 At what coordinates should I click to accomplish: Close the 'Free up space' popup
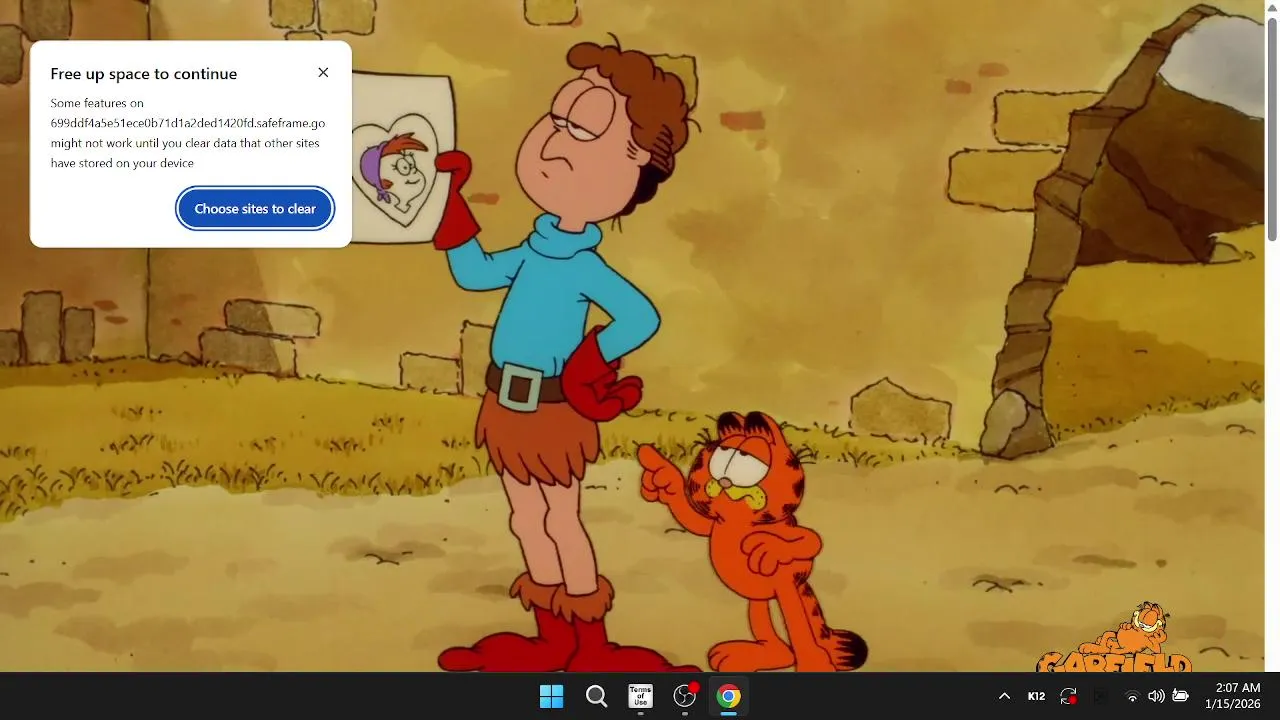pyautogui.click(x=323, y=73)
